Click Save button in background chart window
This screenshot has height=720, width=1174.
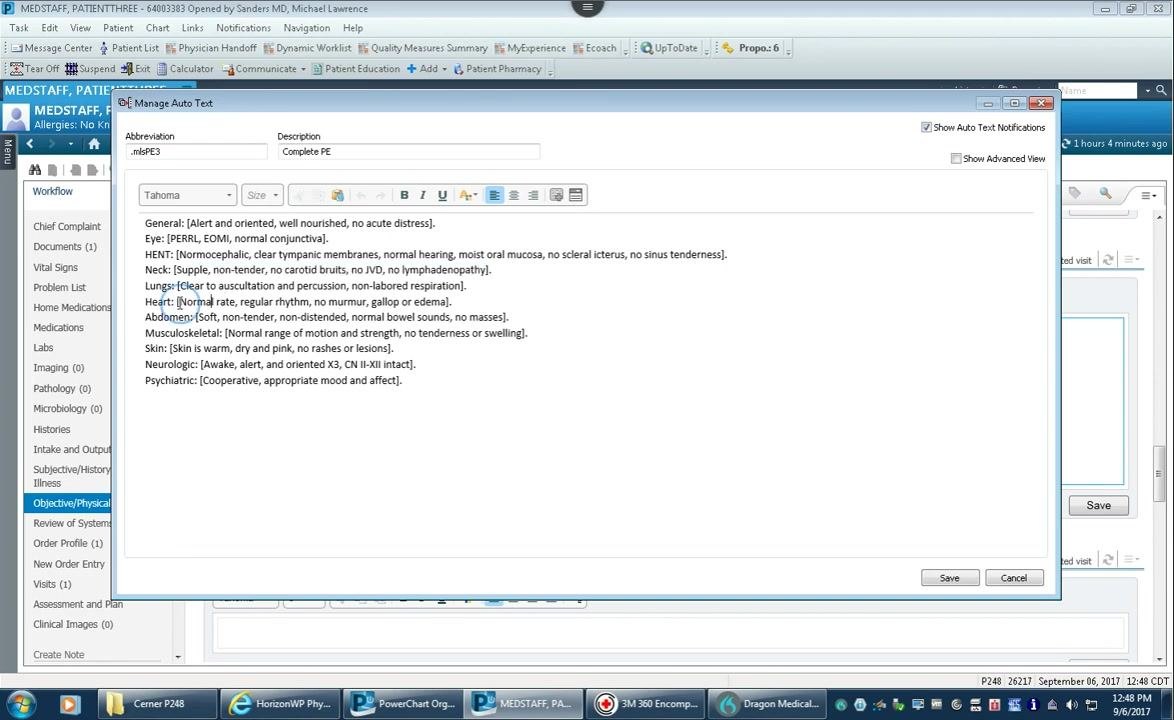click(1098, 505)
